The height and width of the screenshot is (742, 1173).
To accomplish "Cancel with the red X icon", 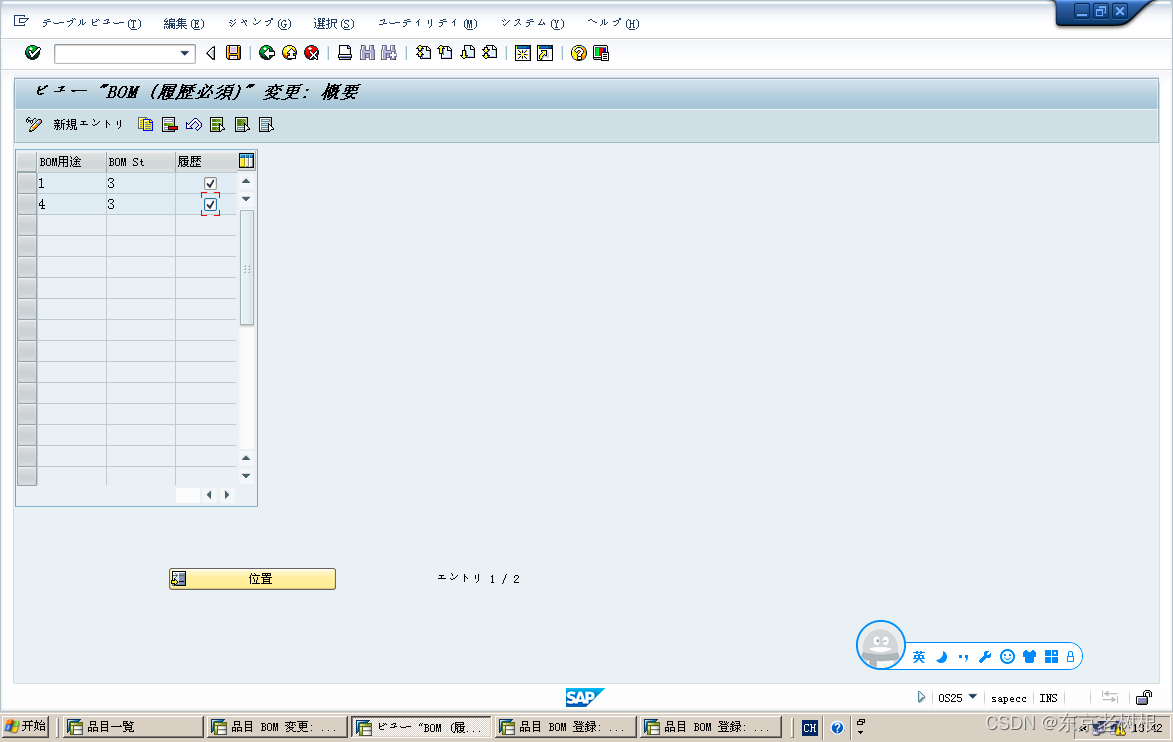I will point(311,53).
